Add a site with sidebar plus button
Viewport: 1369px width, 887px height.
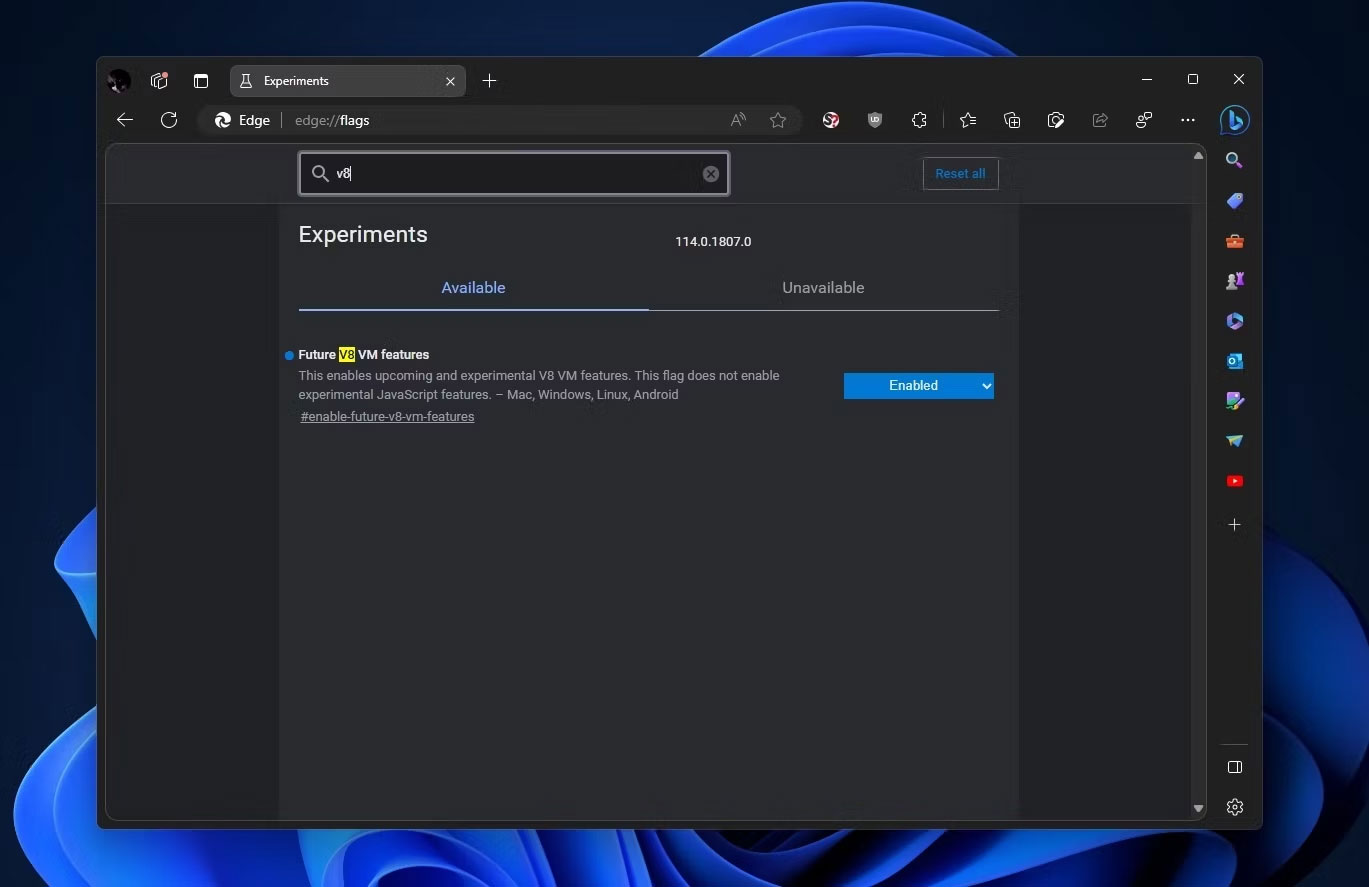(1234, 524)
